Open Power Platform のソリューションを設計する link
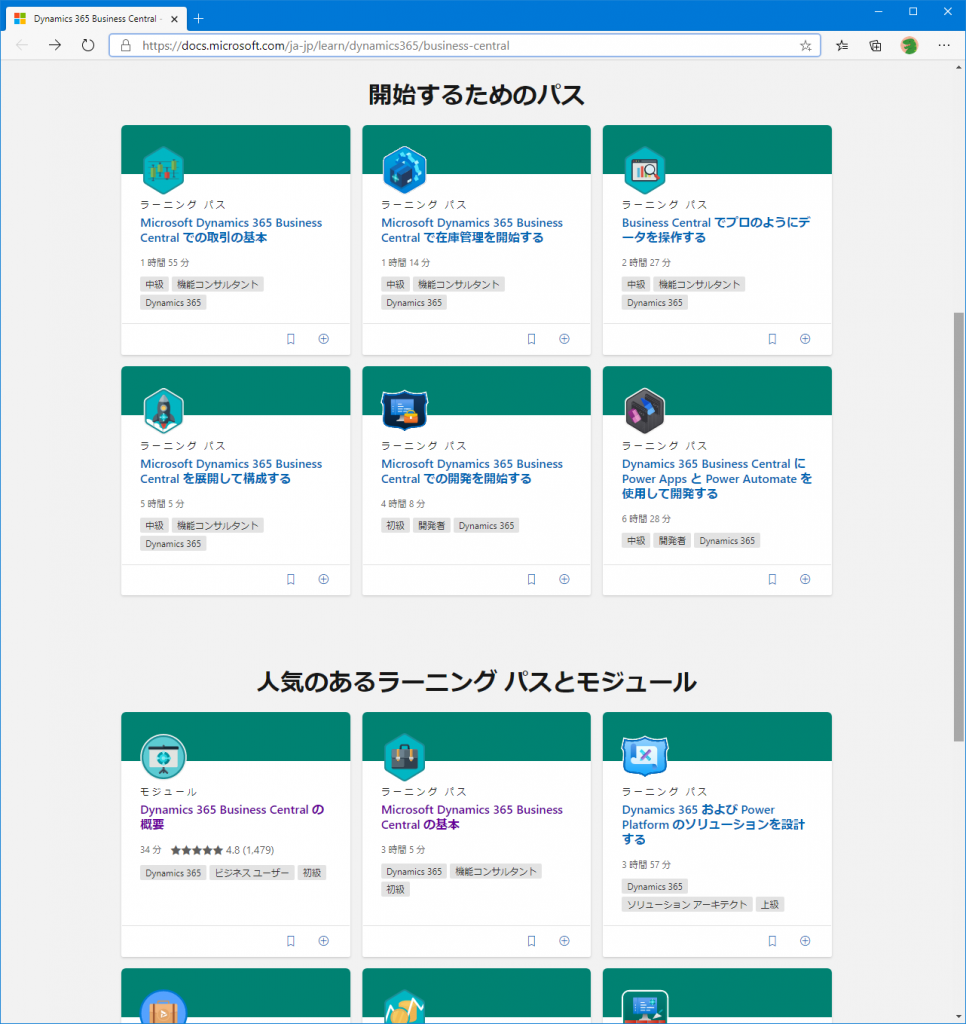The height and width of the screenshot is (1024, 966). [713, 824]
